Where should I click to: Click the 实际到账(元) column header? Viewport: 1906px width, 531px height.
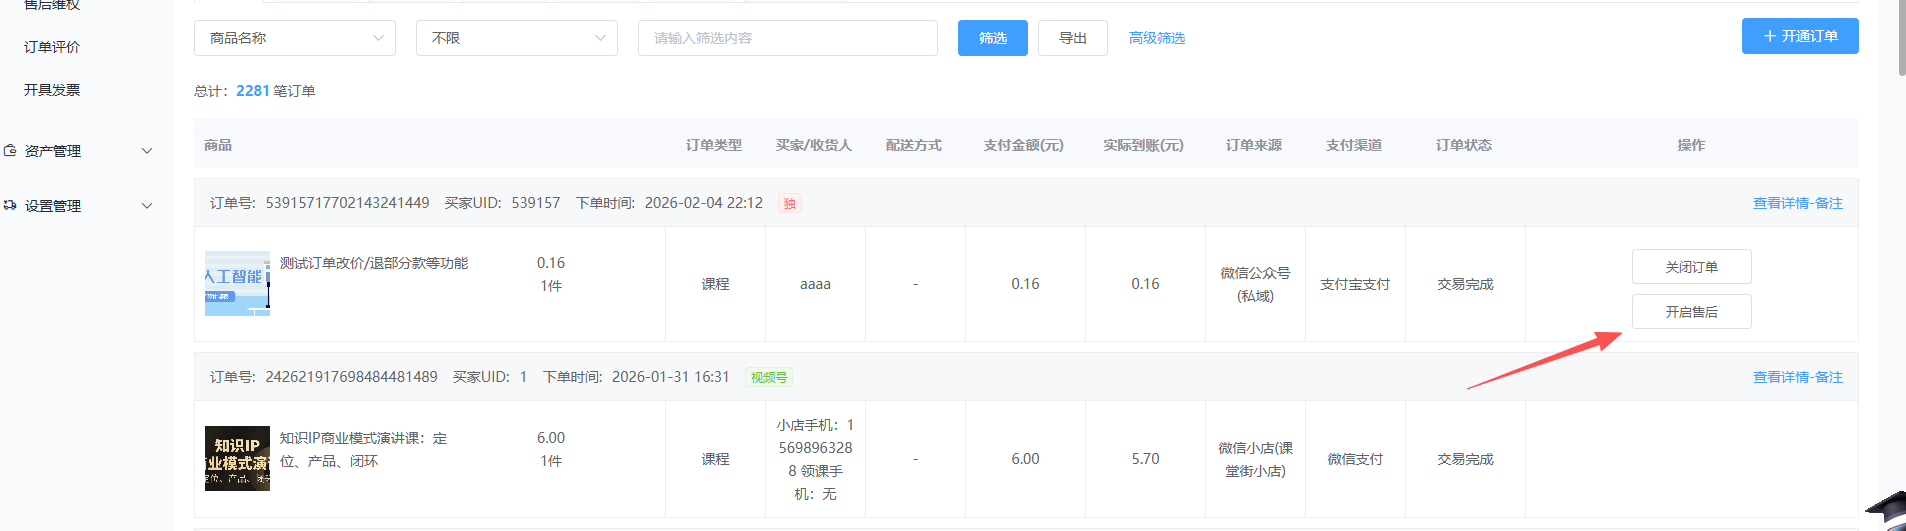pos(1144,145)
